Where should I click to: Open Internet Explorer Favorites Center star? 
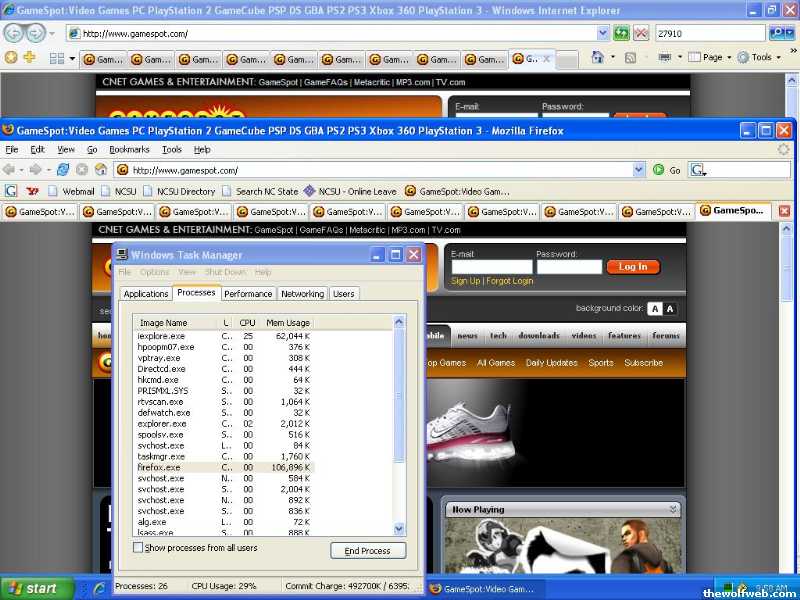pos(11,58)
